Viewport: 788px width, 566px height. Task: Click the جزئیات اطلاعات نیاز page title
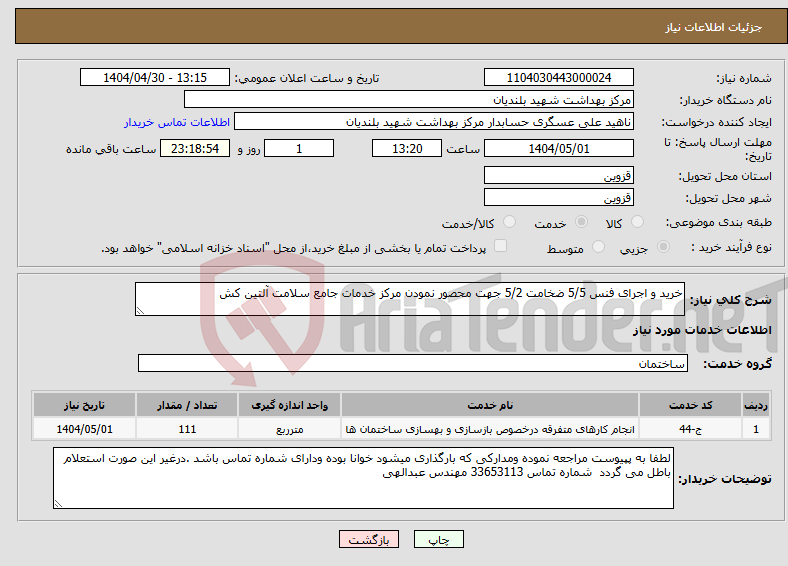tap(714, 27)
